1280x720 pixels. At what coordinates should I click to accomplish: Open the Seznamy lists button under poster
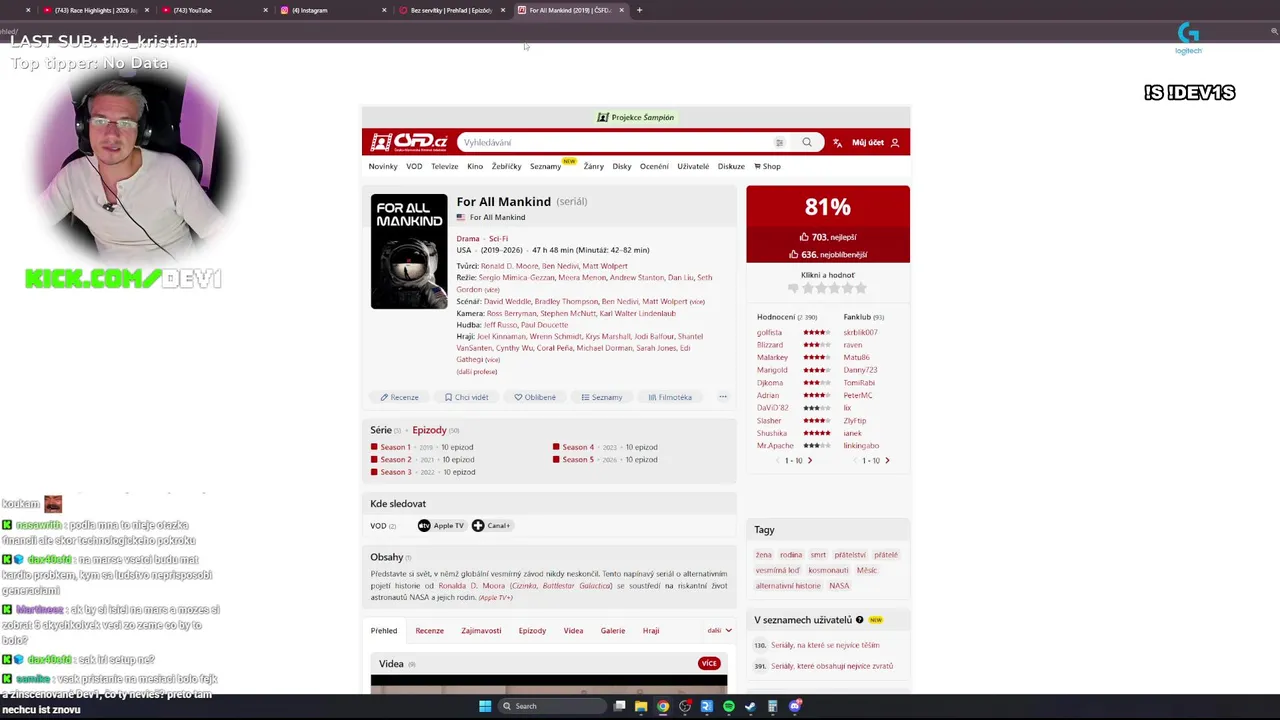(x=602, y=397)
